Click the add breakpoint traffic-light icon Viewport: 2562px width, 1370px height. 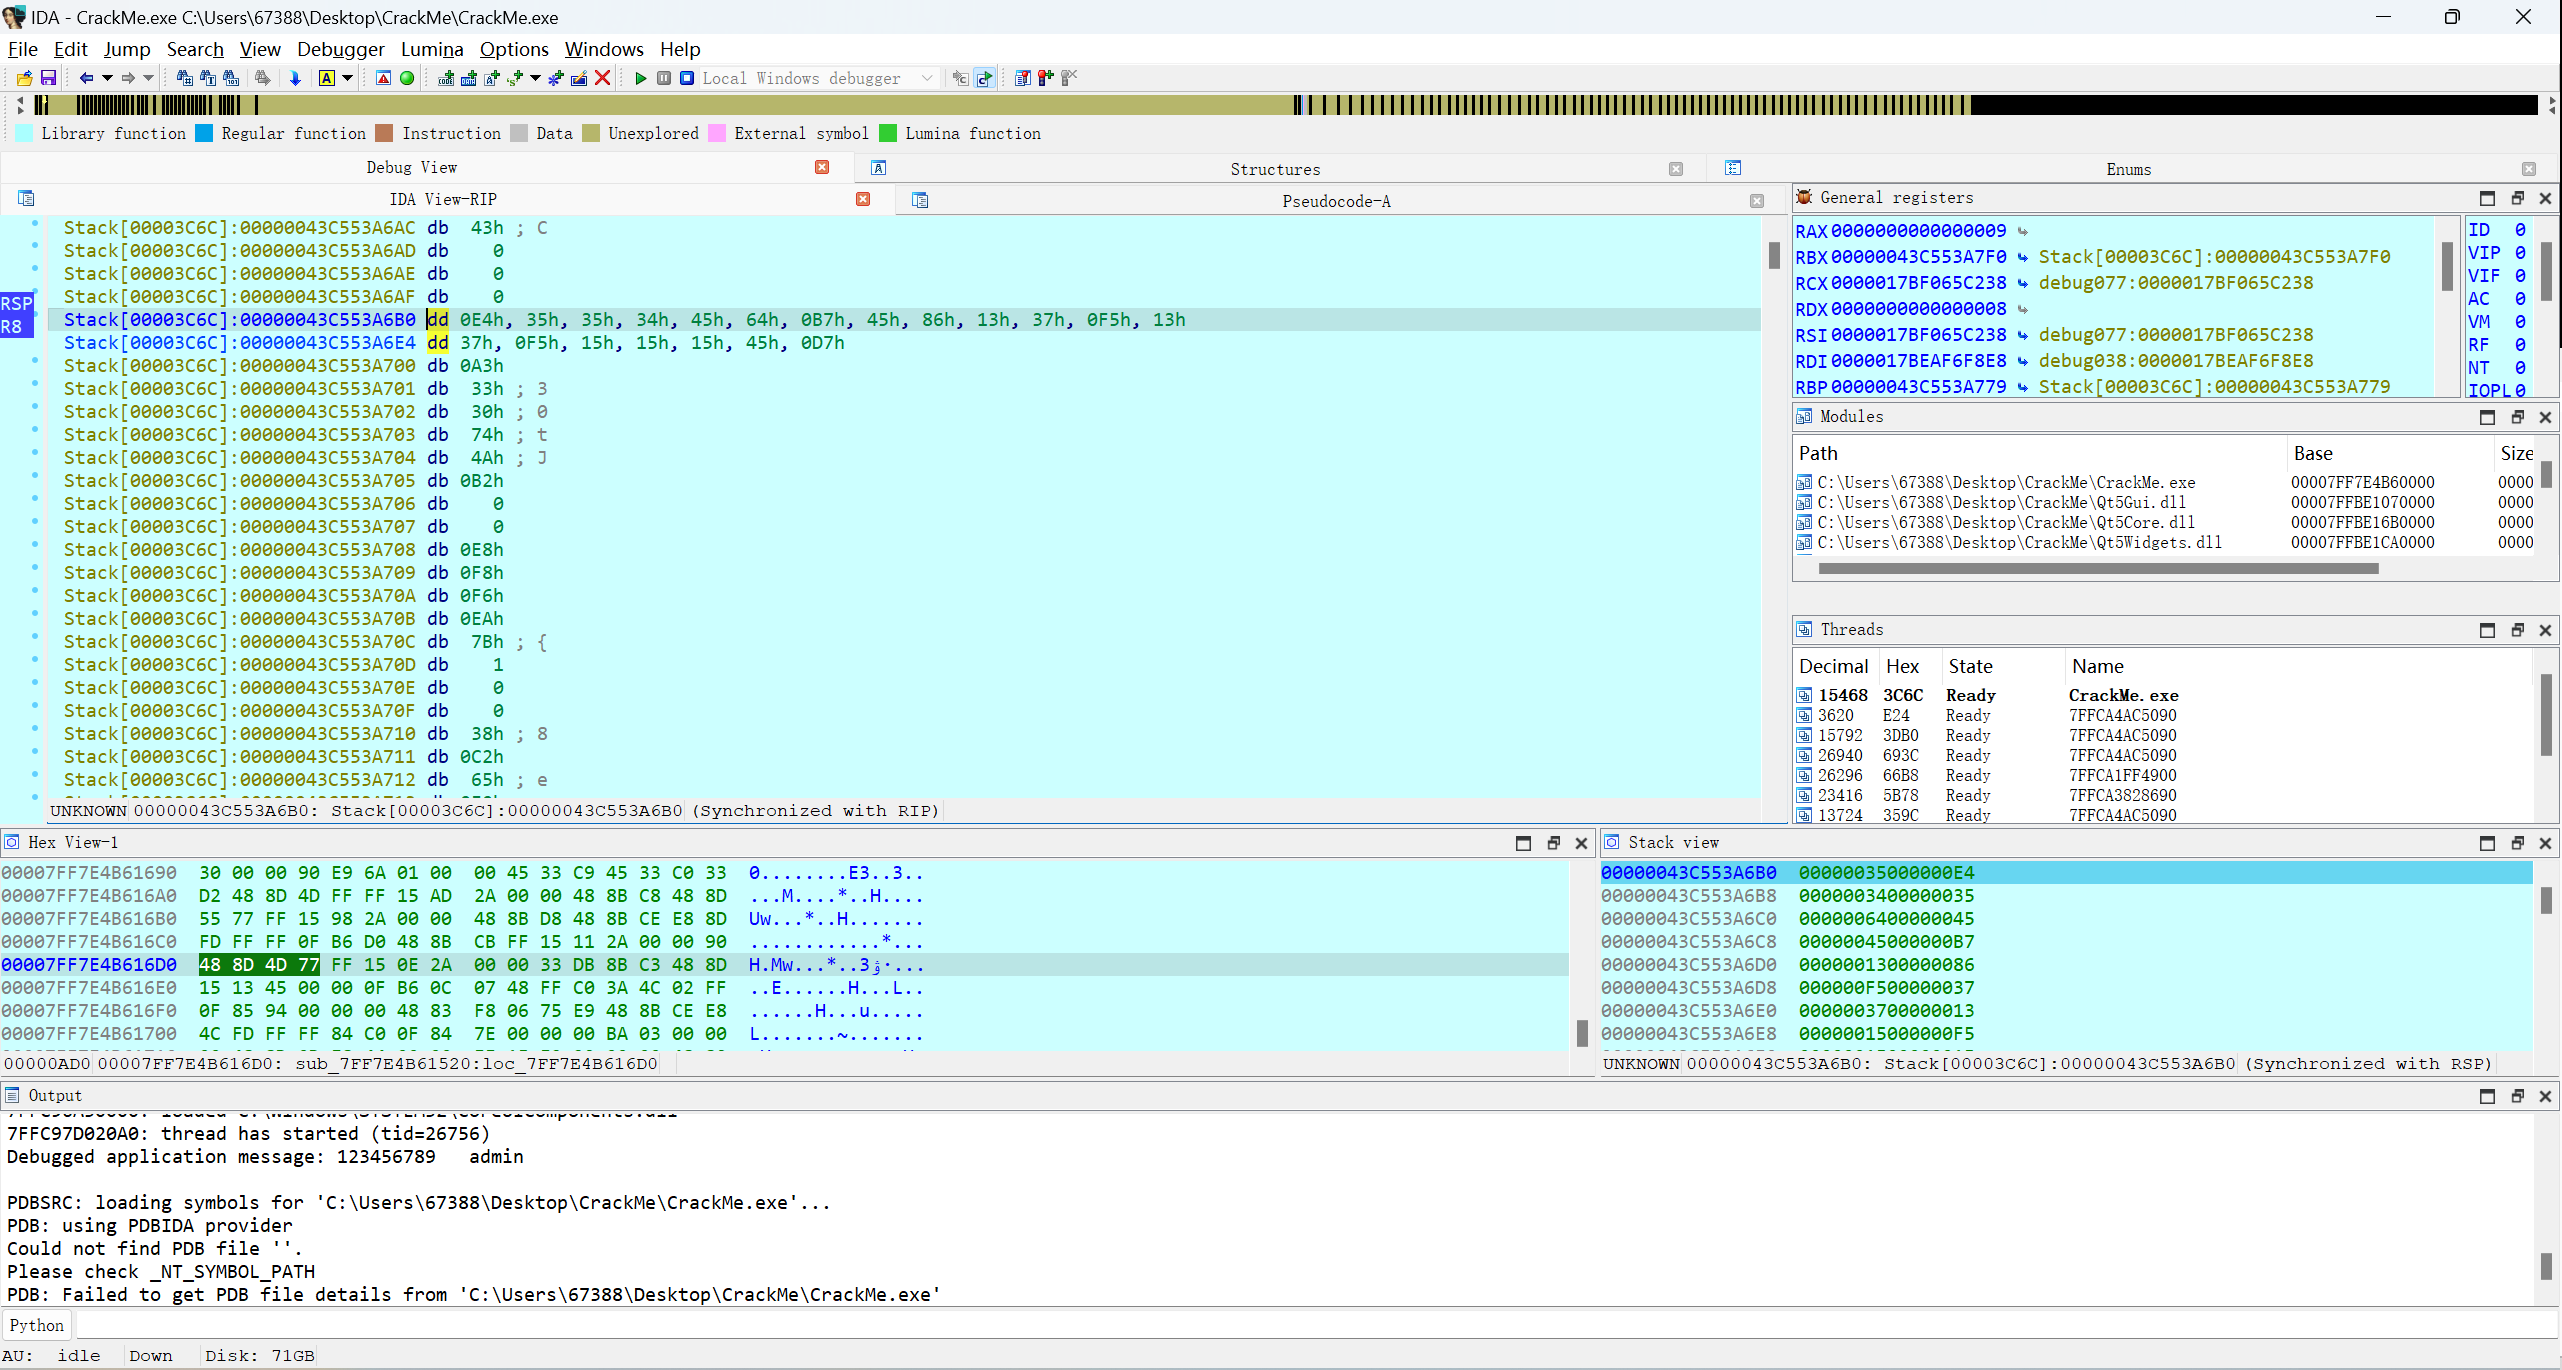pyautogui.click(x=1045, y=78)
